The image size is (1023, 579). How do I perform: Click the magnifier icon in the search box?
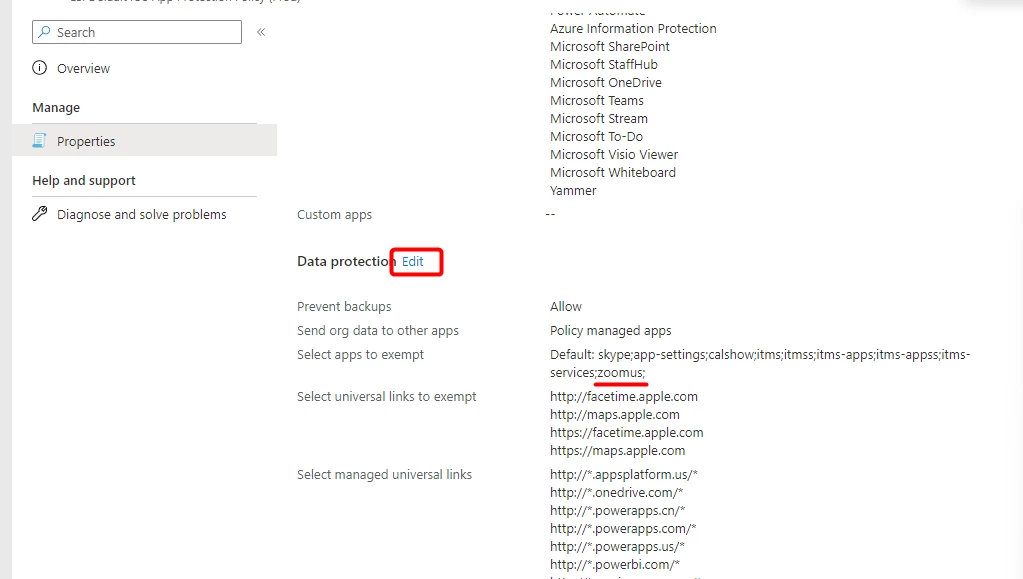[x=44, y=32]
